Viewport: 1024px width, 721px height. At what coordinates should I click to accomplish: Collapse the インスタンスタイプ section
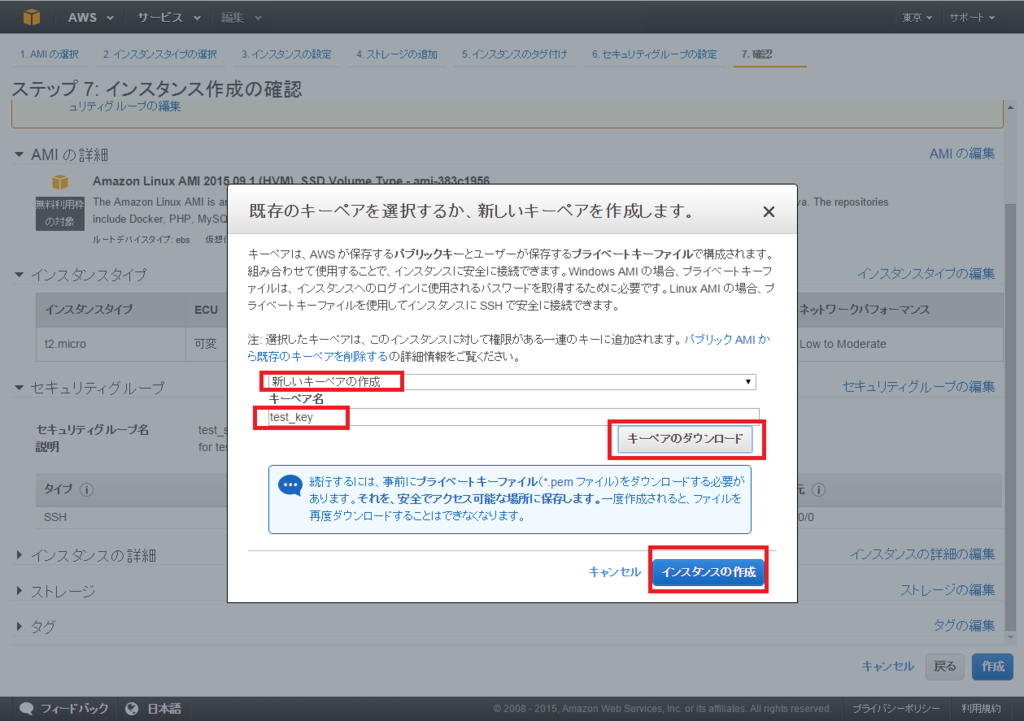pos(17,273)
